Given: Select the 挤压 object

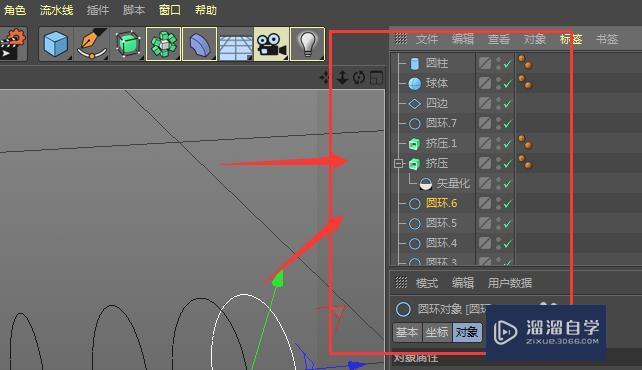Looking at the screenshot, I should 437,163.
